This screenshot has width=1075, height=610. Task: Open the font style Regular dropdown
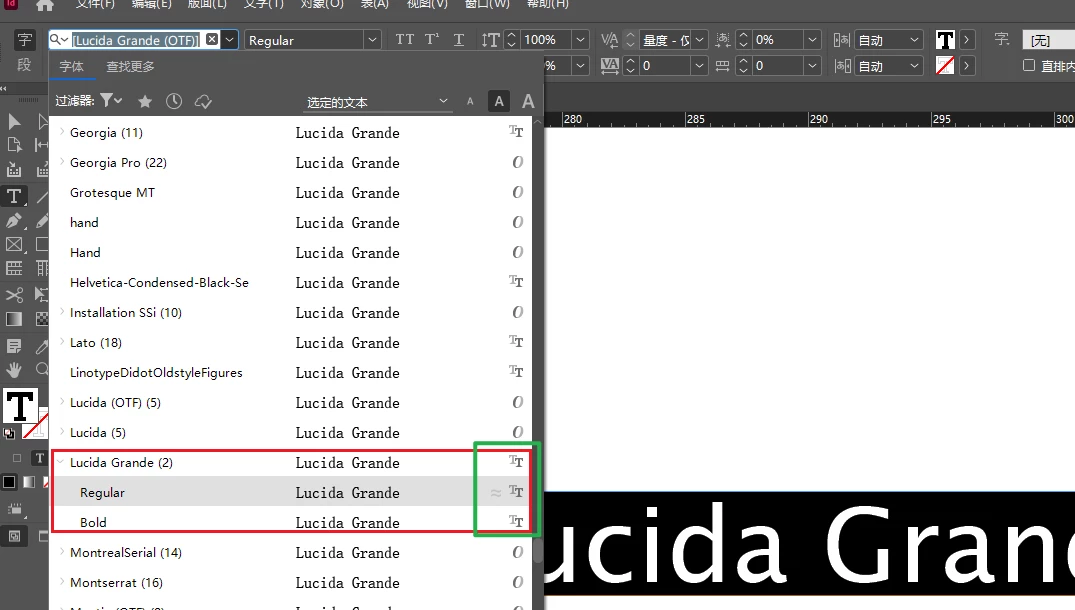click(372, 40)
